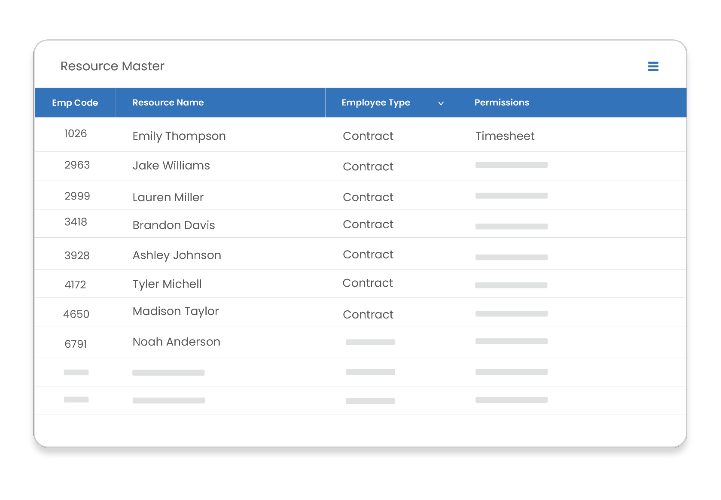Select Emily Thompson resource name
721x500 pixels.
coord(179,136)
